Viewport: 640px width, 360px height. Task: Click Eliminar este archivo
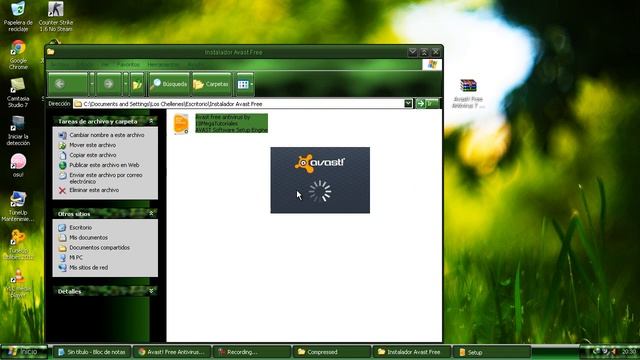point(89,190)
